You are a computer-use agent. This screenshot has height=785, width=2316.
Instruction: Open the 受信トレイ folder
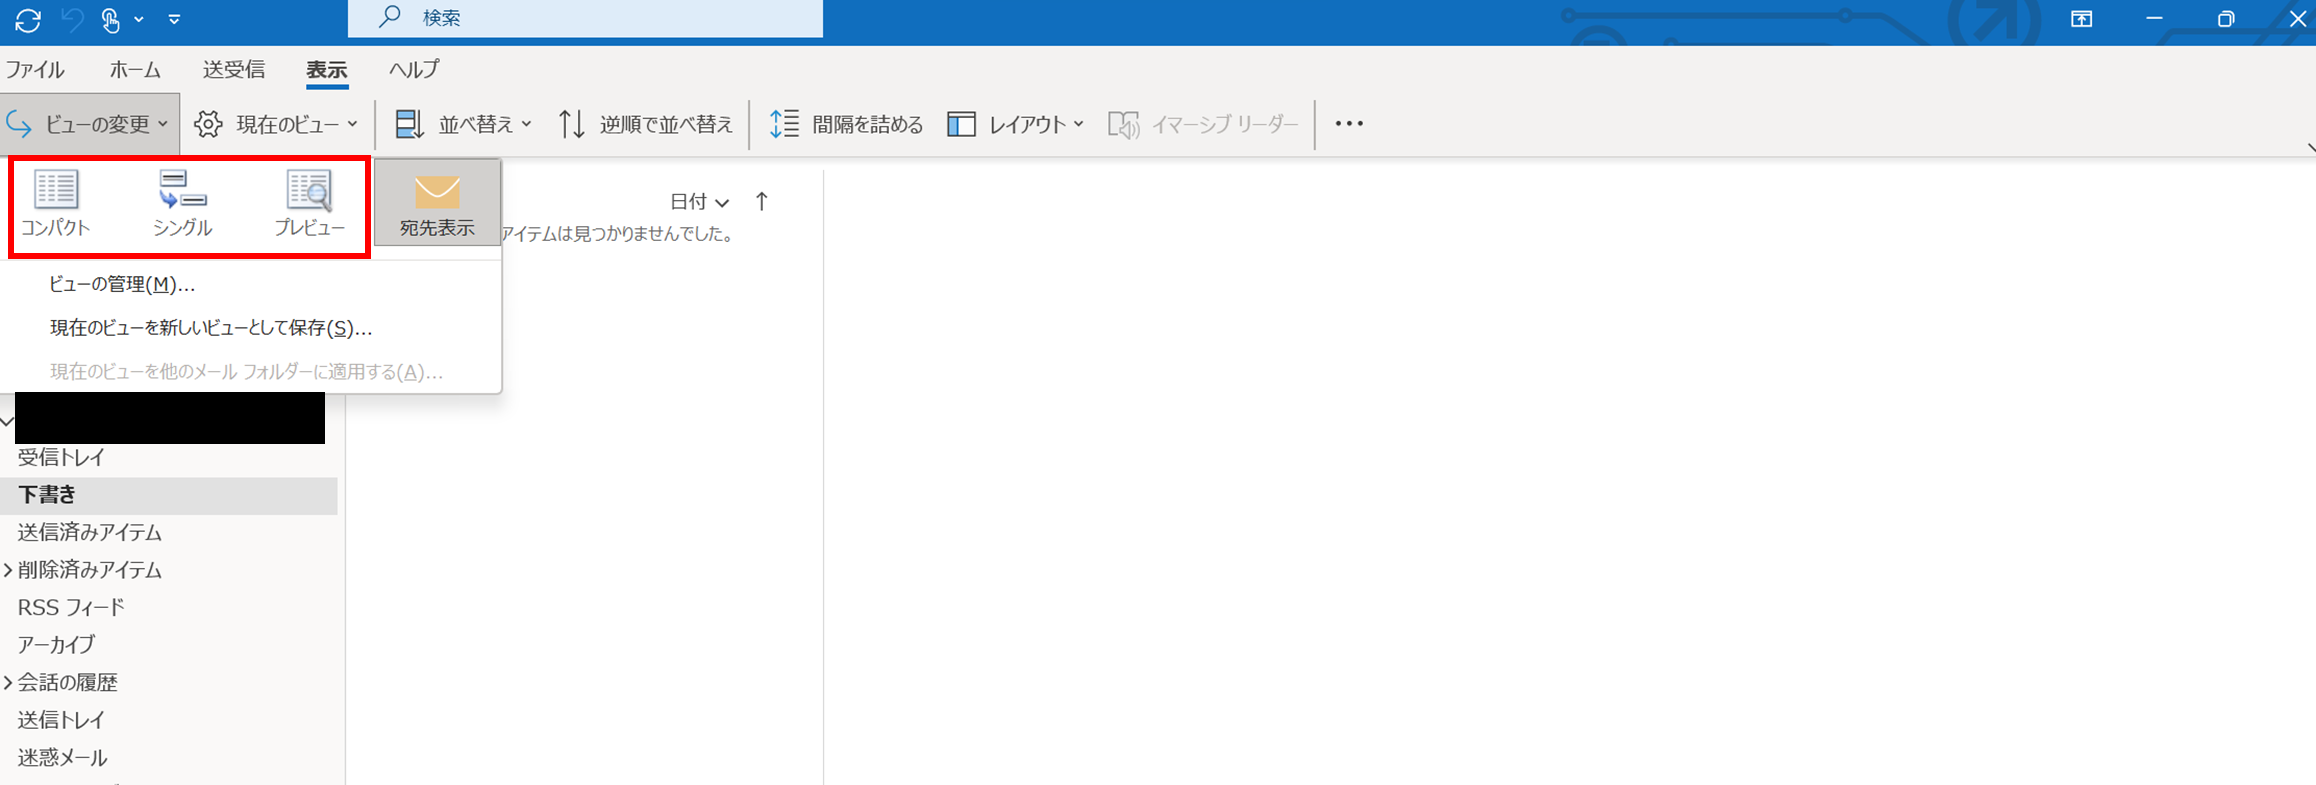(61, 457)
